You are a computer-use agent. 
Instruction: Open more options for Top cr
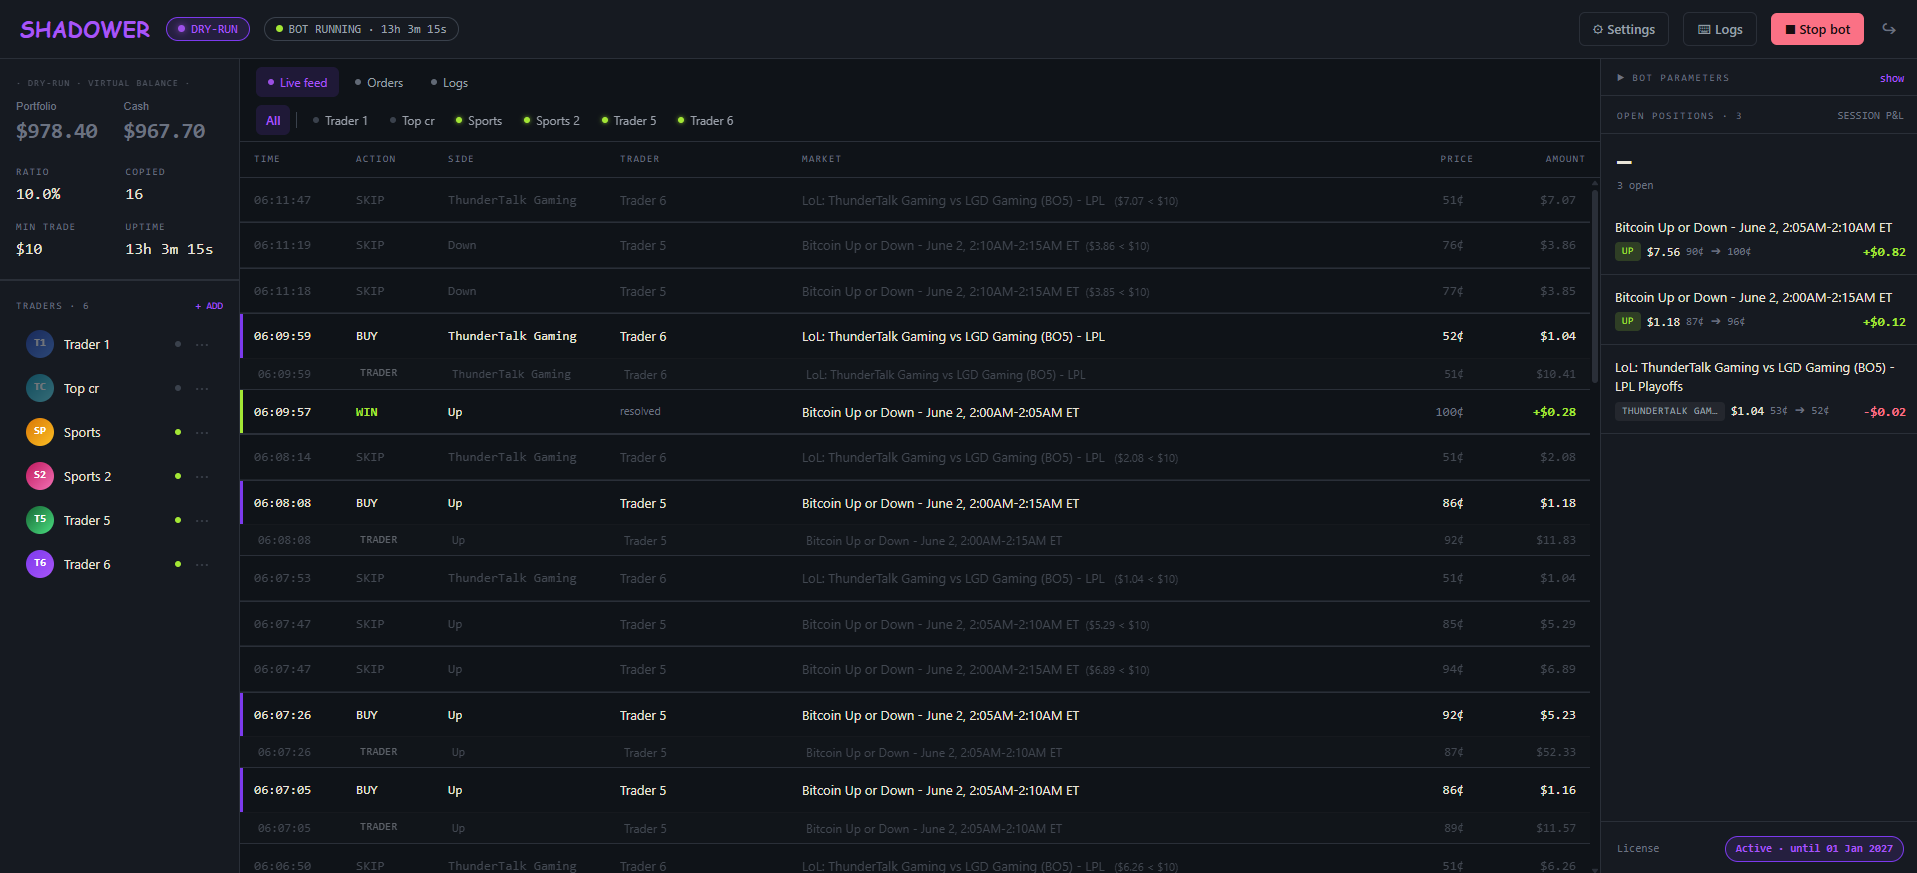(202, 389)
